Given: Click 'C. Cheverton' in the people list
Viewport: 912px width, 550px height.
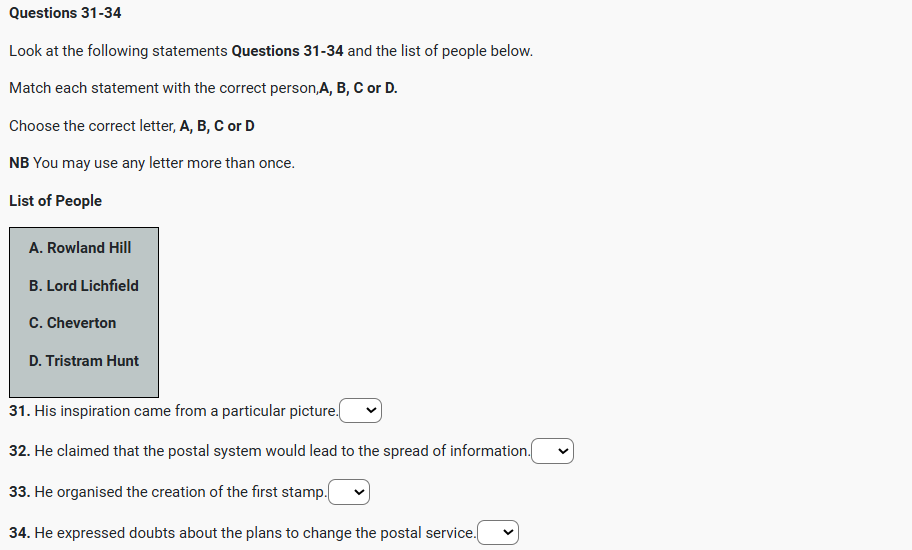Looking at the screenshot, I should [x=73, y=323].
